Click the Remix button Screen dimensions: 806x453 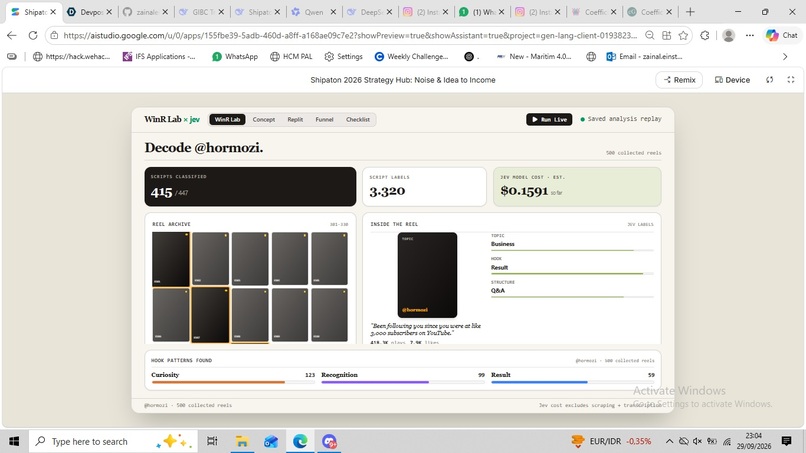(679, 80)
